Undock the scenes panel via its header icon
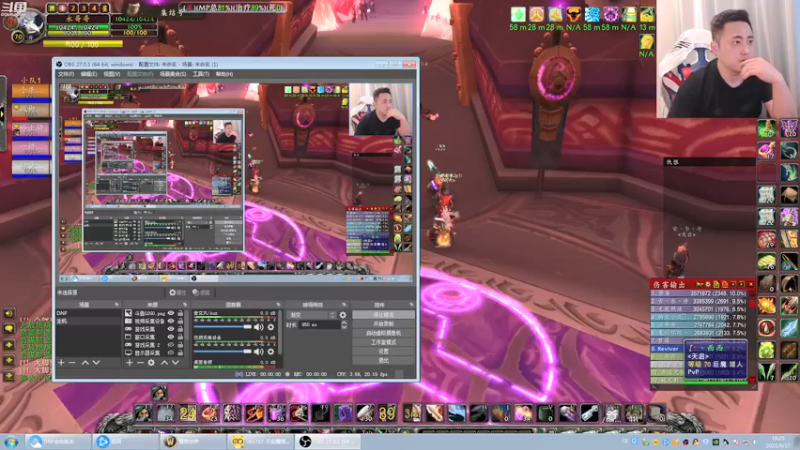The height and width of the screenshot is (450, 800). [116, 305]
